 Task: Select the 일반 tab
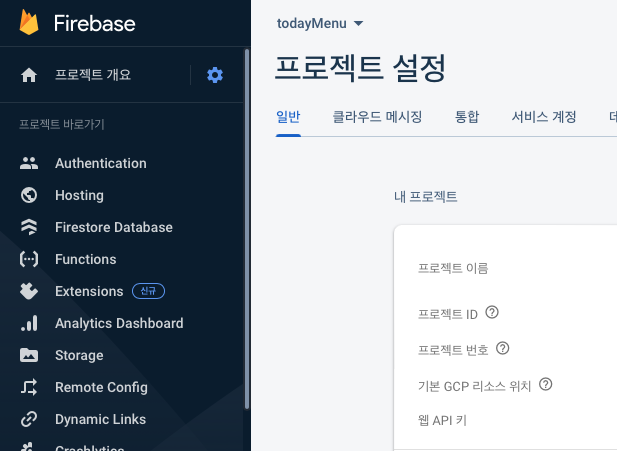point(288,117)
